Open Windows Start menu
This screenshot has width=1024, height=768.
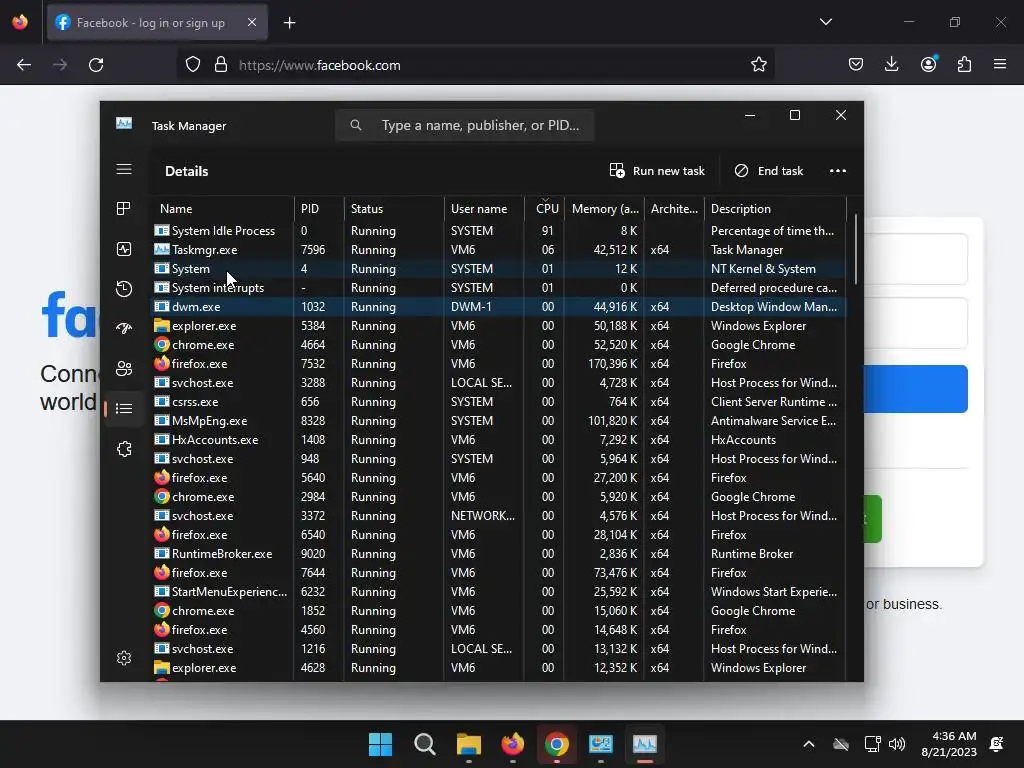(380, 744)
